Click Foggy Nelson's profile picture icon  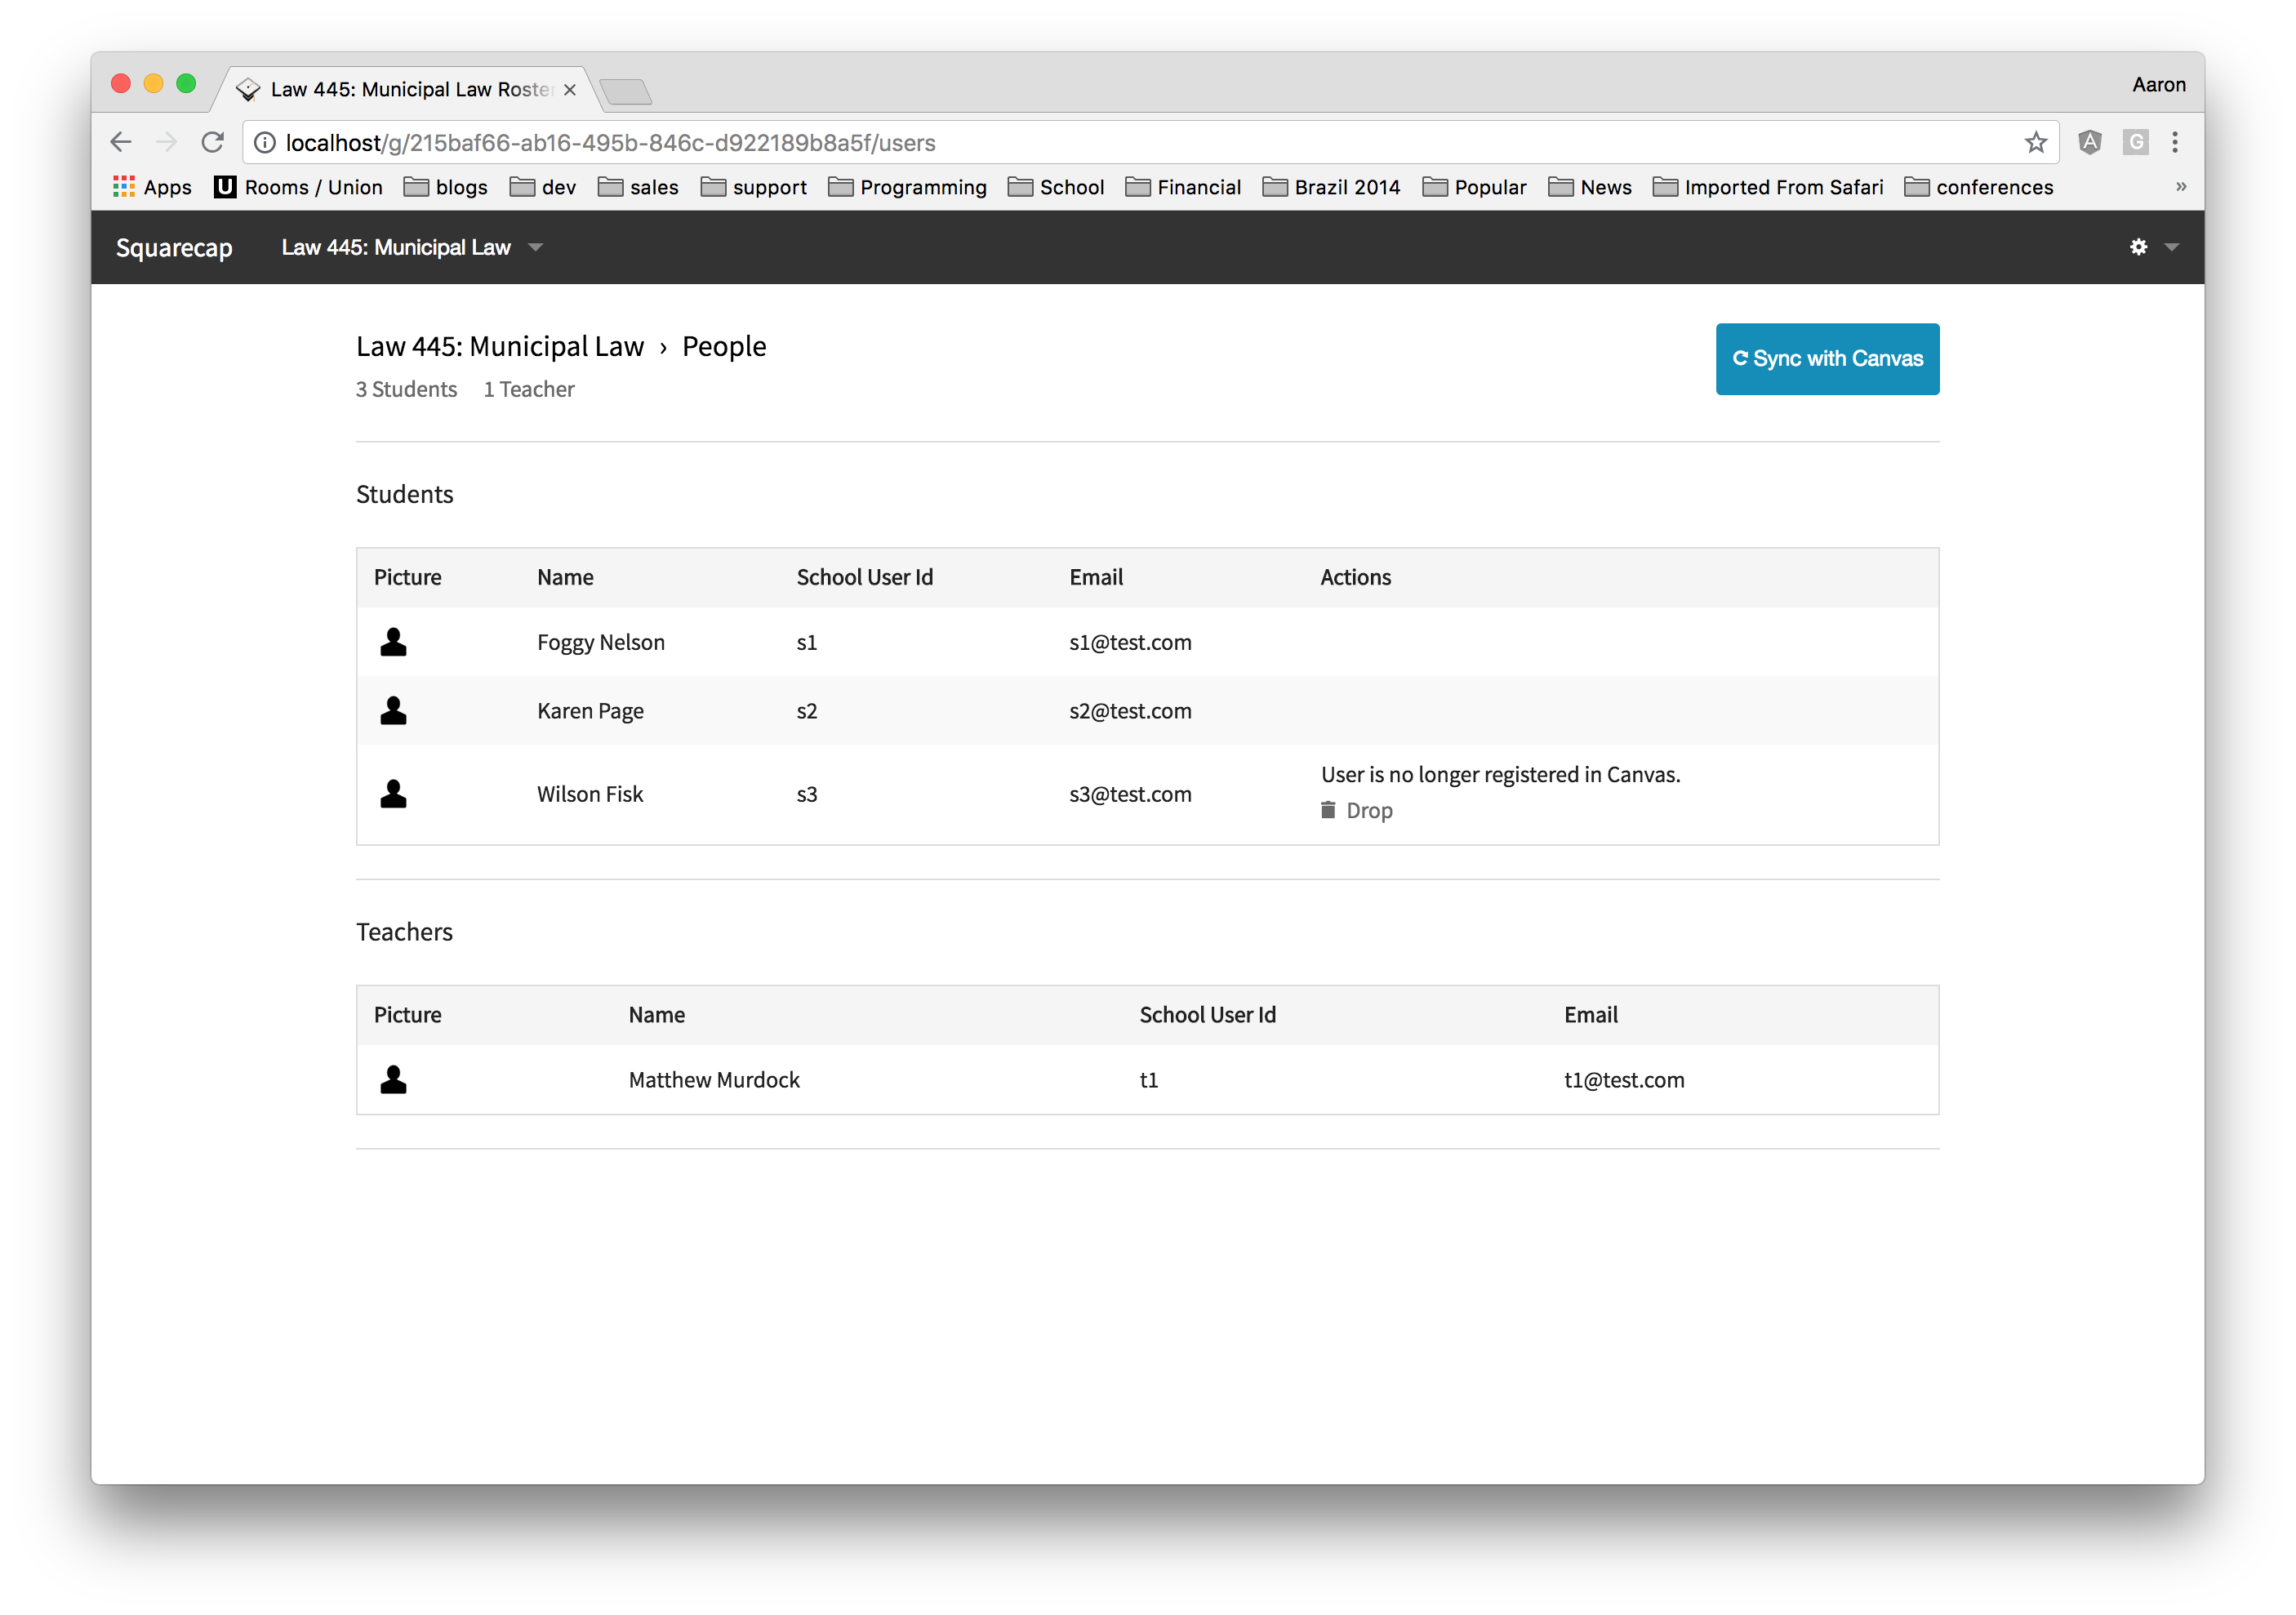point(393,642)
